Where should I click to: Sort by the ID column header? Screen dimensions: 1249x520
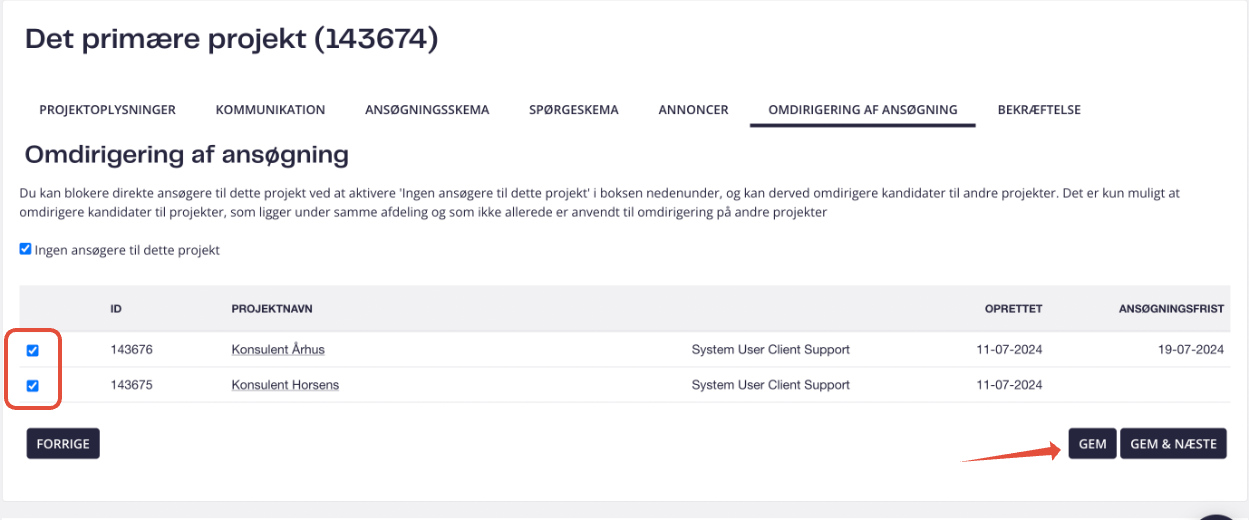point(116,309)
